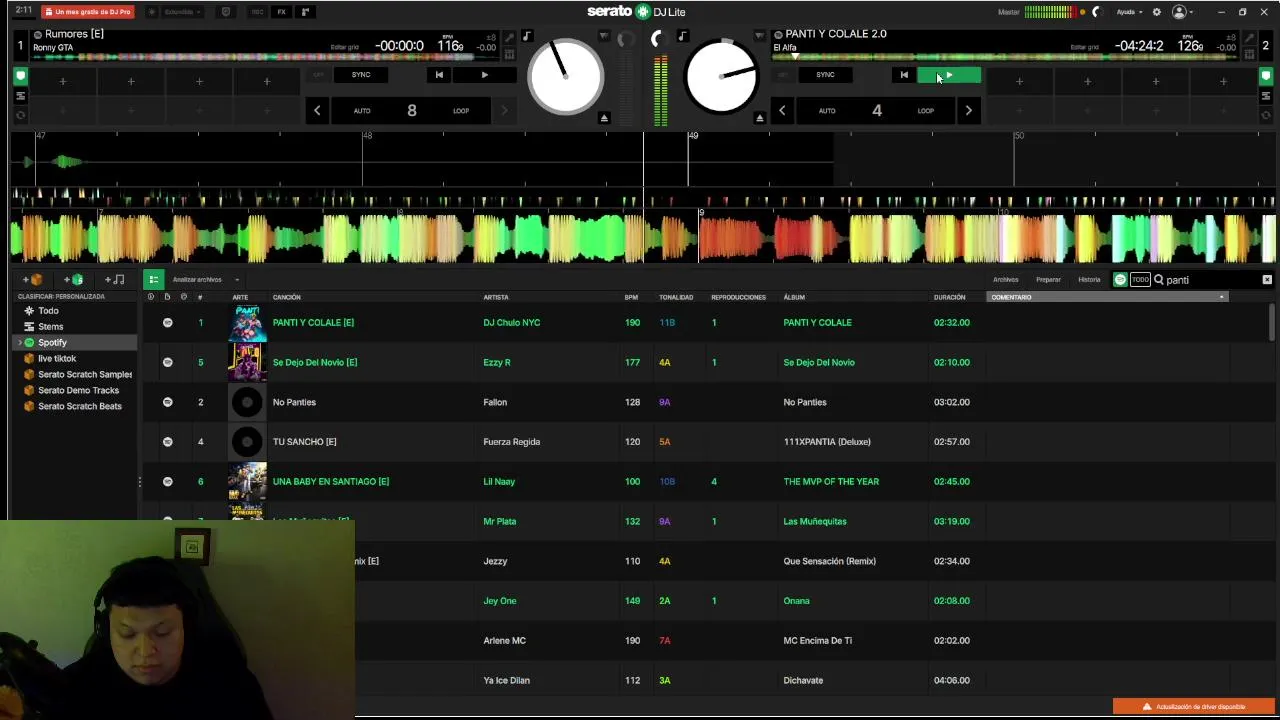Select Todo in the library sidebar
Screen dimensions: 1280x720
48,311
